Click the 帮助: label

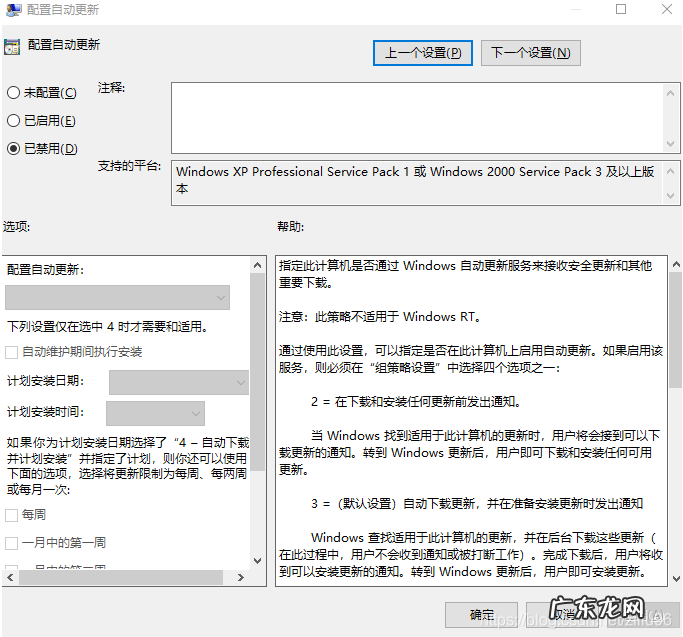coord(291,227)
